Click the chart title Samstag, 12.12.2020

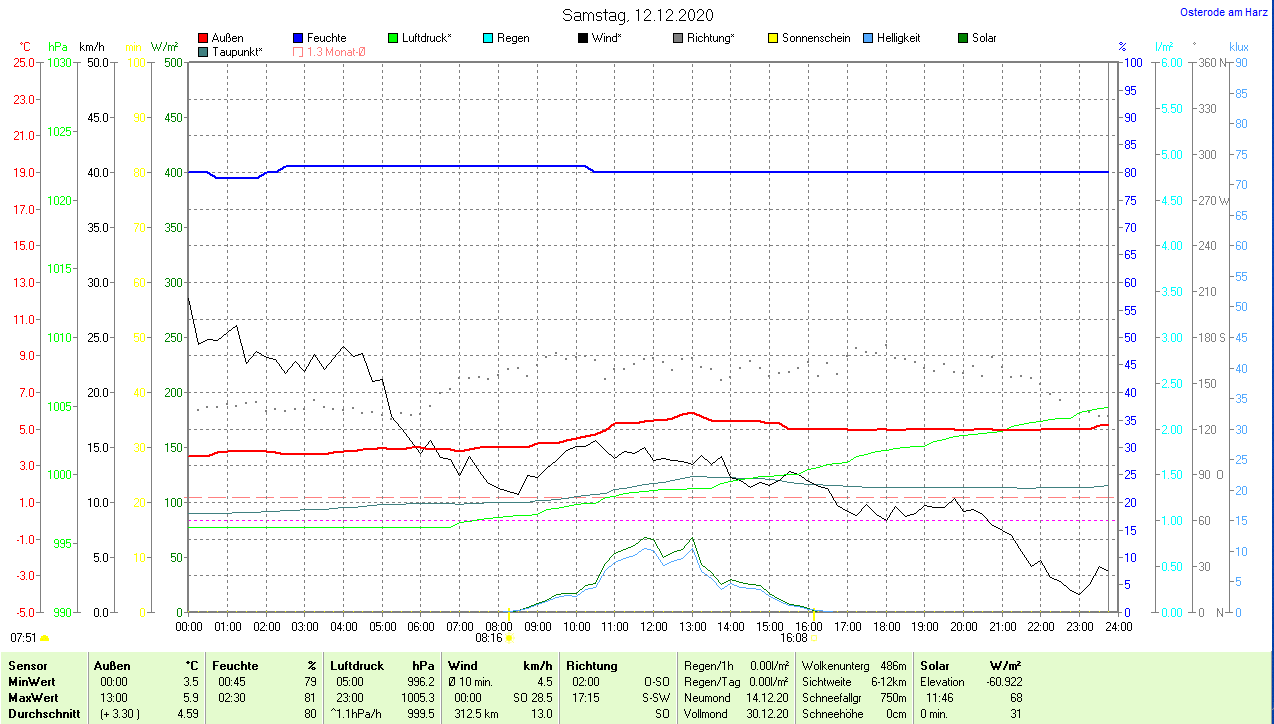tap(637, 15)
